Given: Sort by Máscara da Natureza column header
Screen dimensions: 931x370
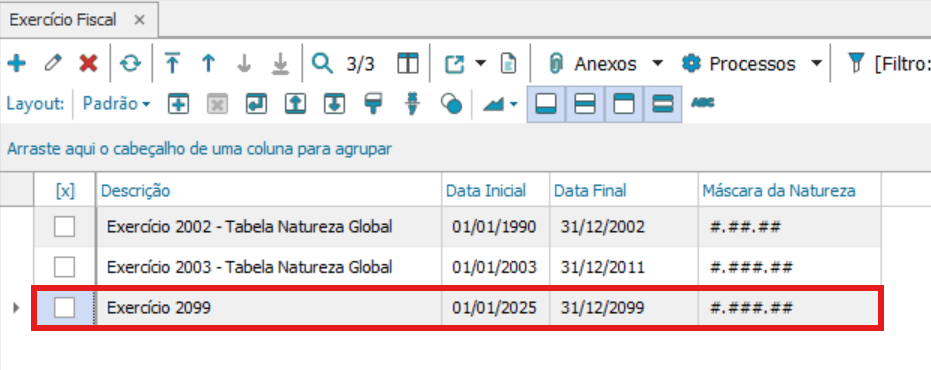Looking at the screenshot, I should pyautogui.click(x=790, y=190).
